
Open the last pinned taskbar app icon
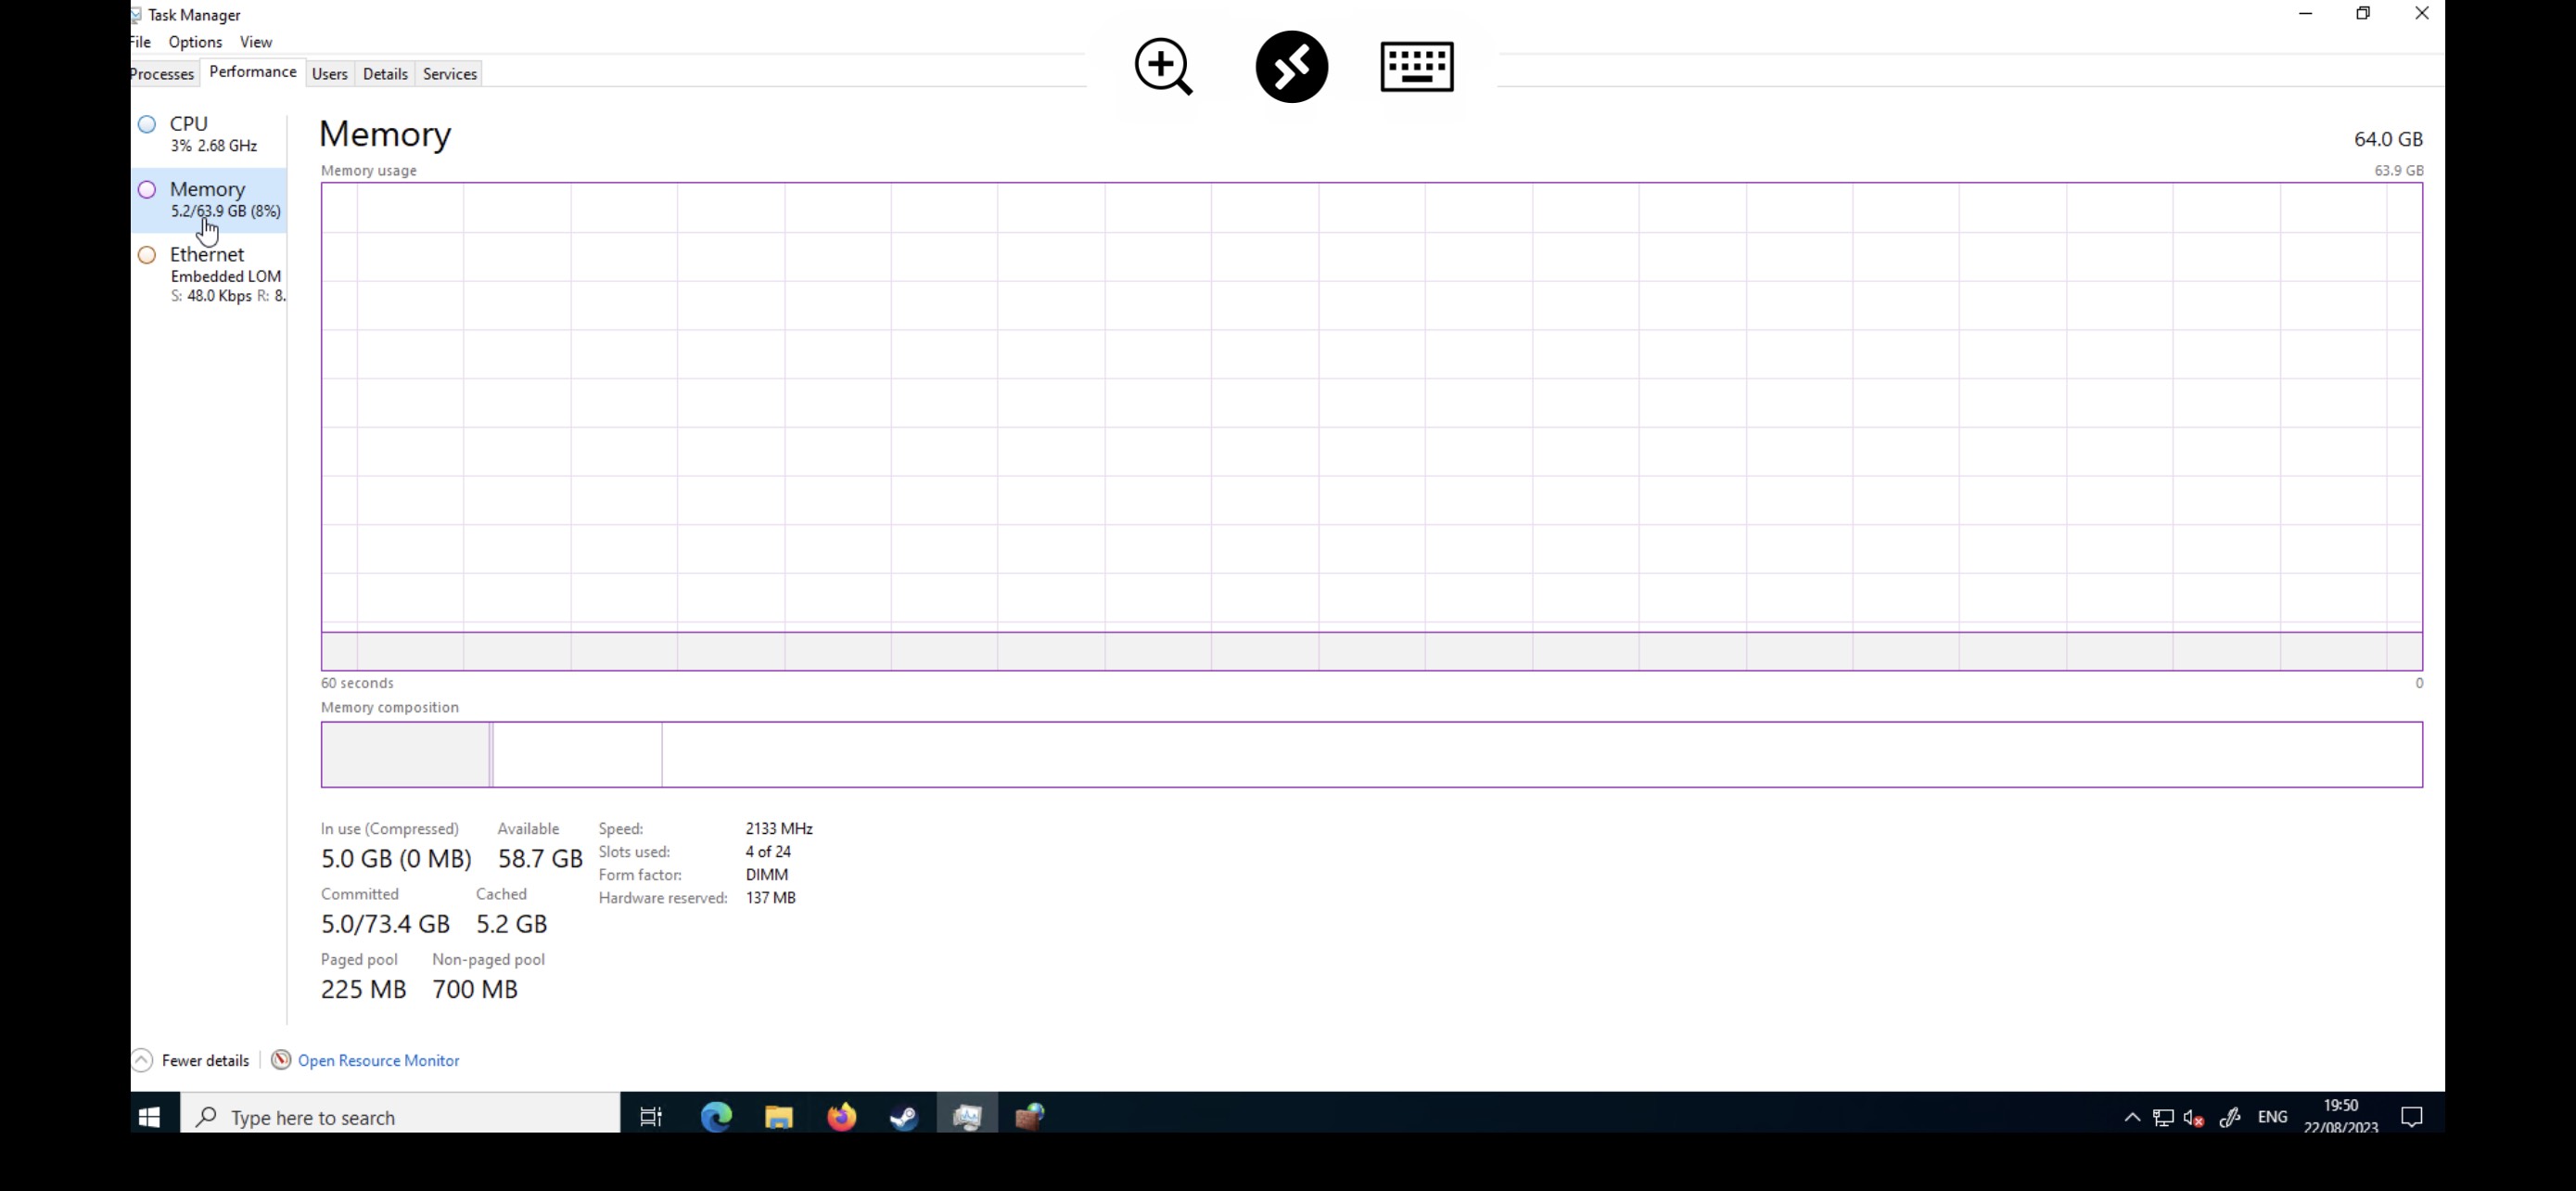(x=1030, y=1117)
